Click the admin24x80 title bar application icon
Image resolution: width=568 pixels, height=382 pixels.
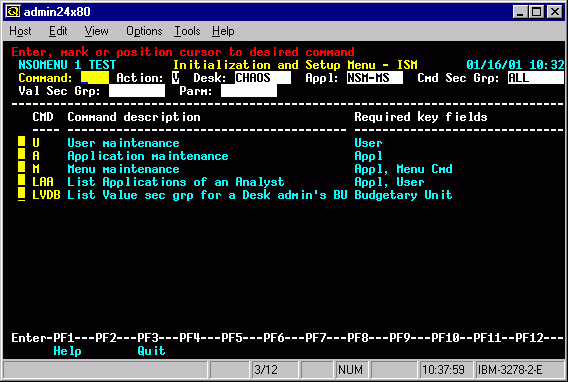[13, 12]
